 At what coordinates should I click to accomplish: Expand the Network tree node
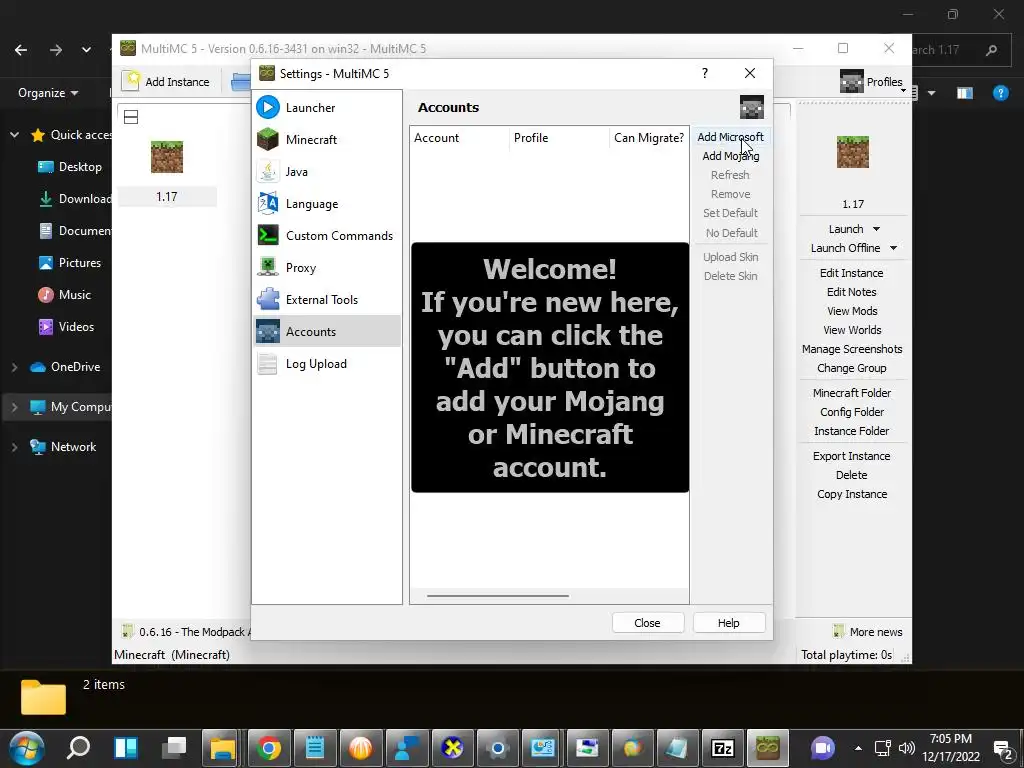14,447
